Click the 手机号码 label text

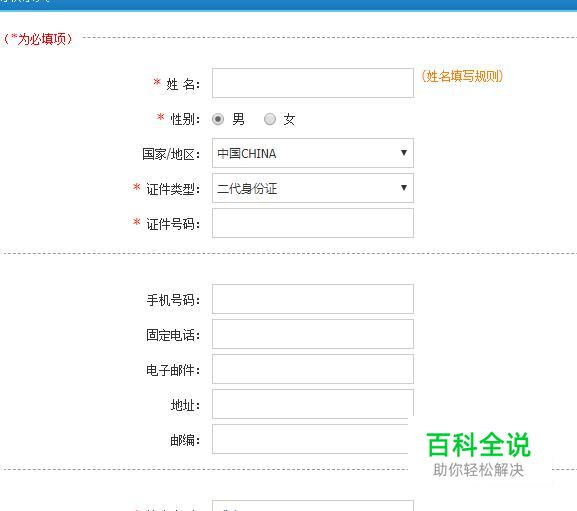pyautogui.click(x=173, y=300)
